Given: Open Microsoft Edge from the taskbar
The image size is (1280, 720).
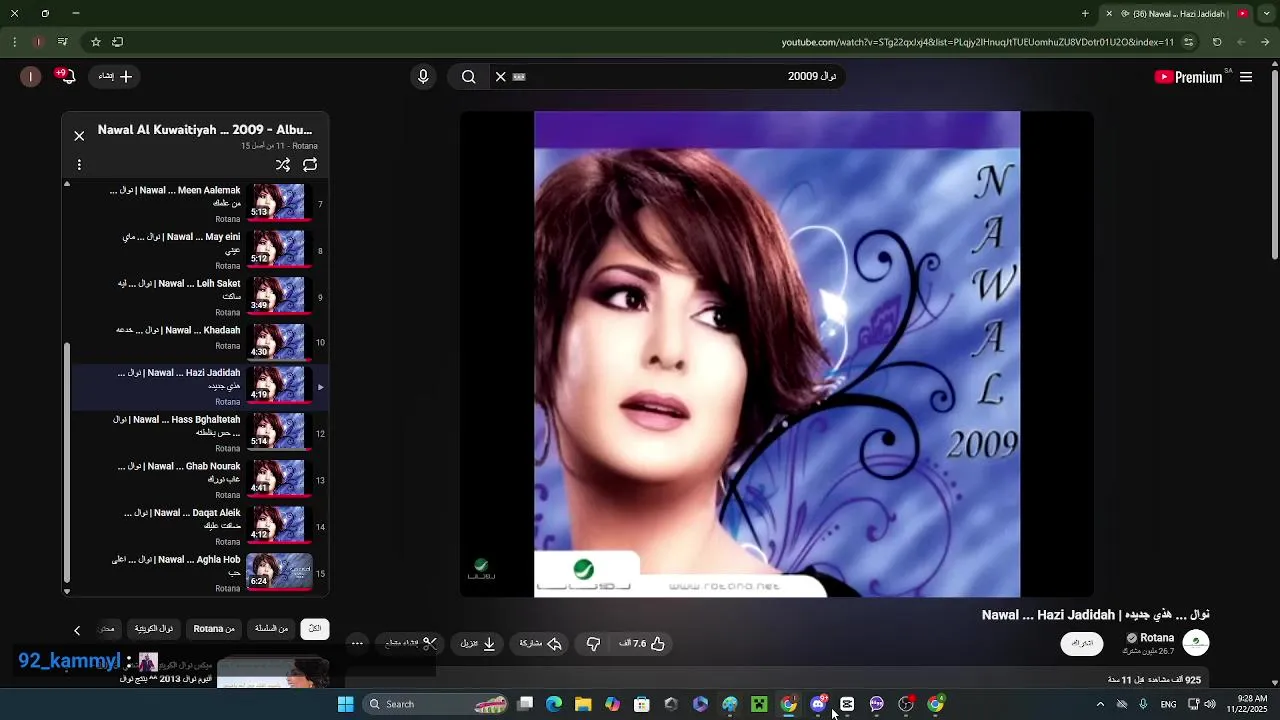Looking at the screenshot, I should click(x=554, y=704).
